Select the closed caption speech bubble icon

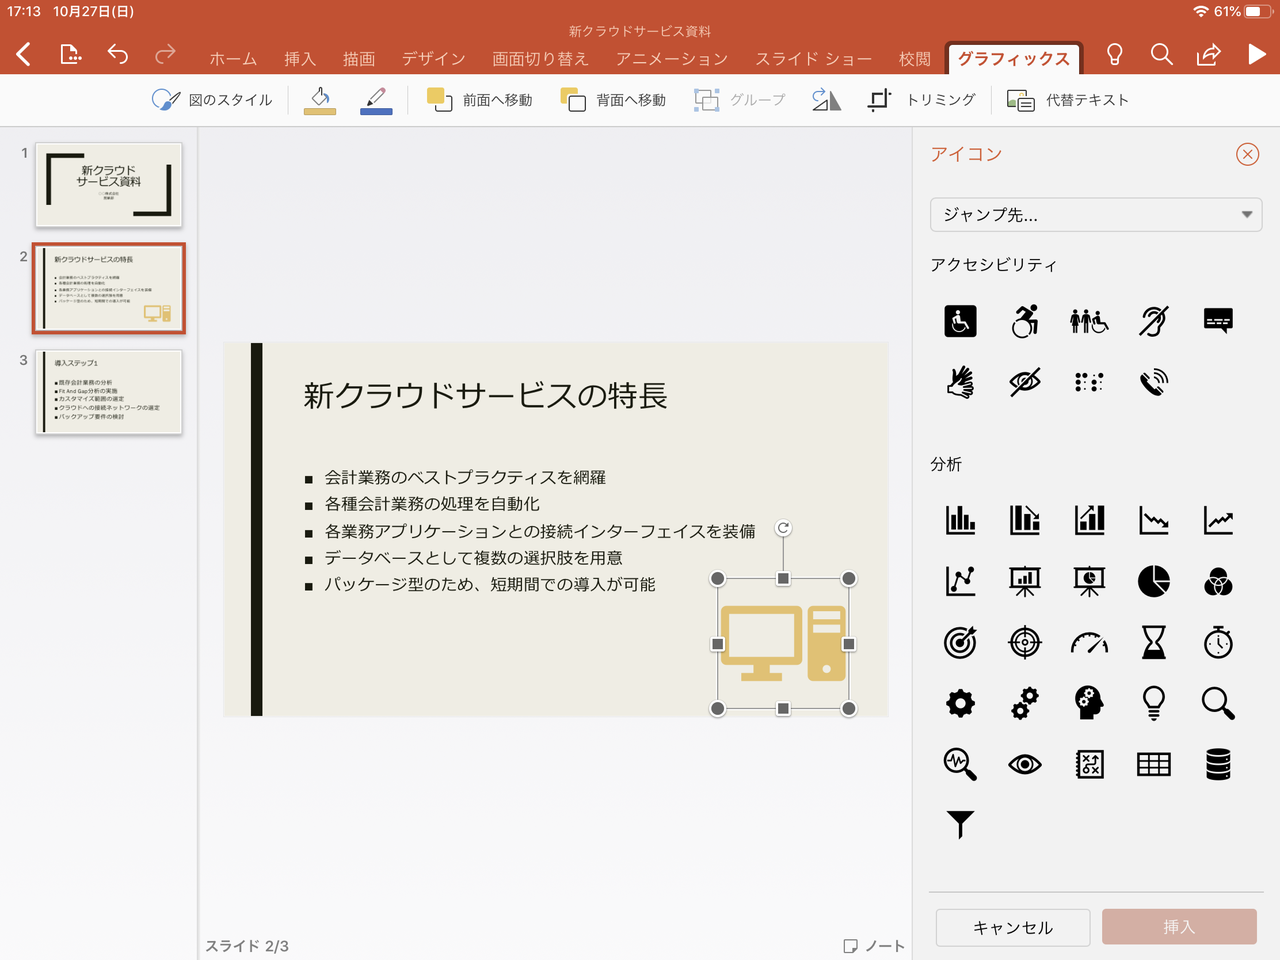(1218, 321)
